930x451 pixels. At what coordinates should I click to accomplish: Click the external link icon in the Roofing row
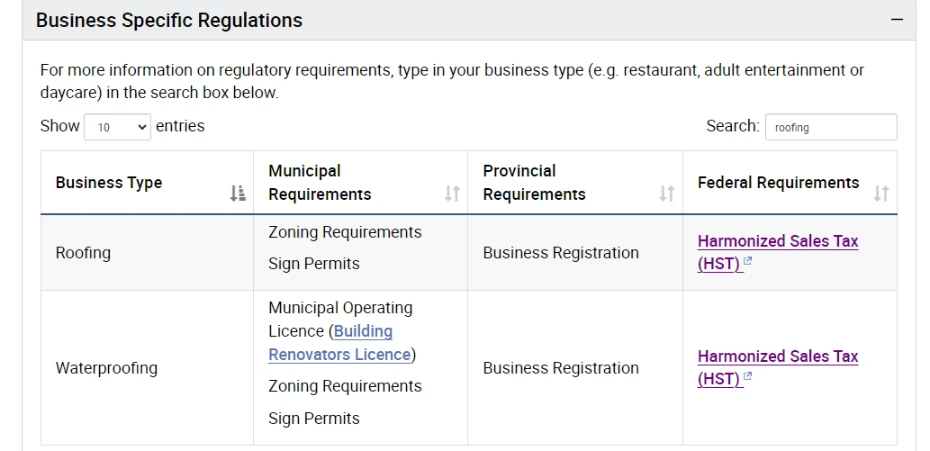[747, 261]
